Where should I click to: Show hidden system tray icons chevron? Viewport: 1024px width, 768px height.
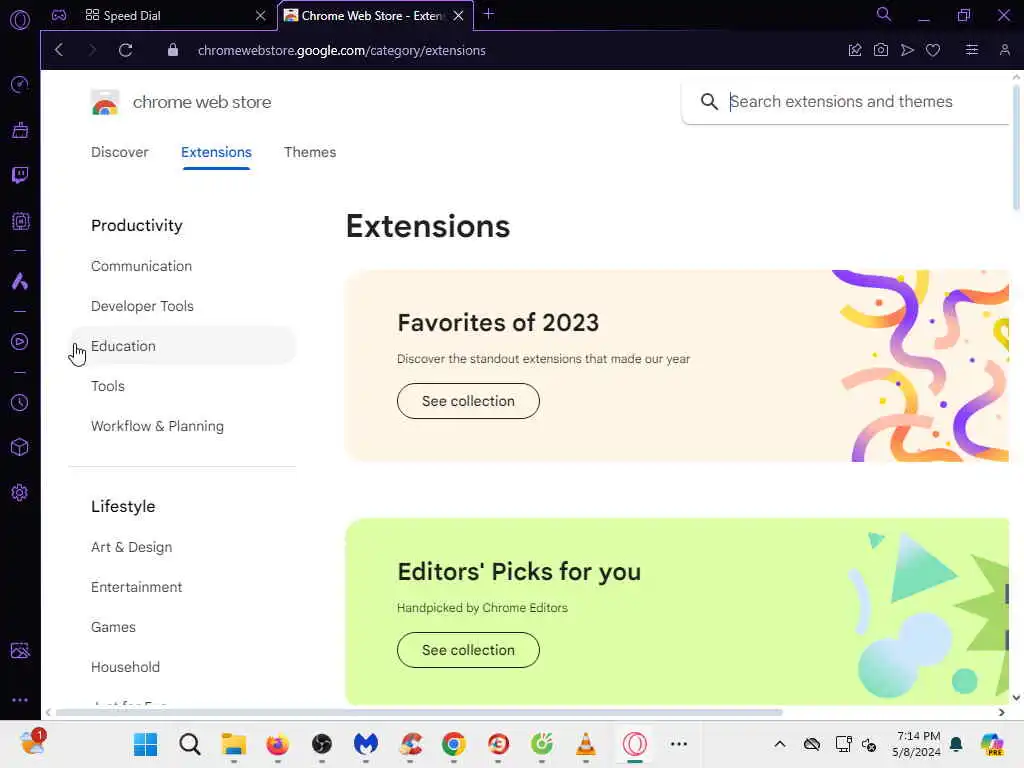click(x=780, y=744)
